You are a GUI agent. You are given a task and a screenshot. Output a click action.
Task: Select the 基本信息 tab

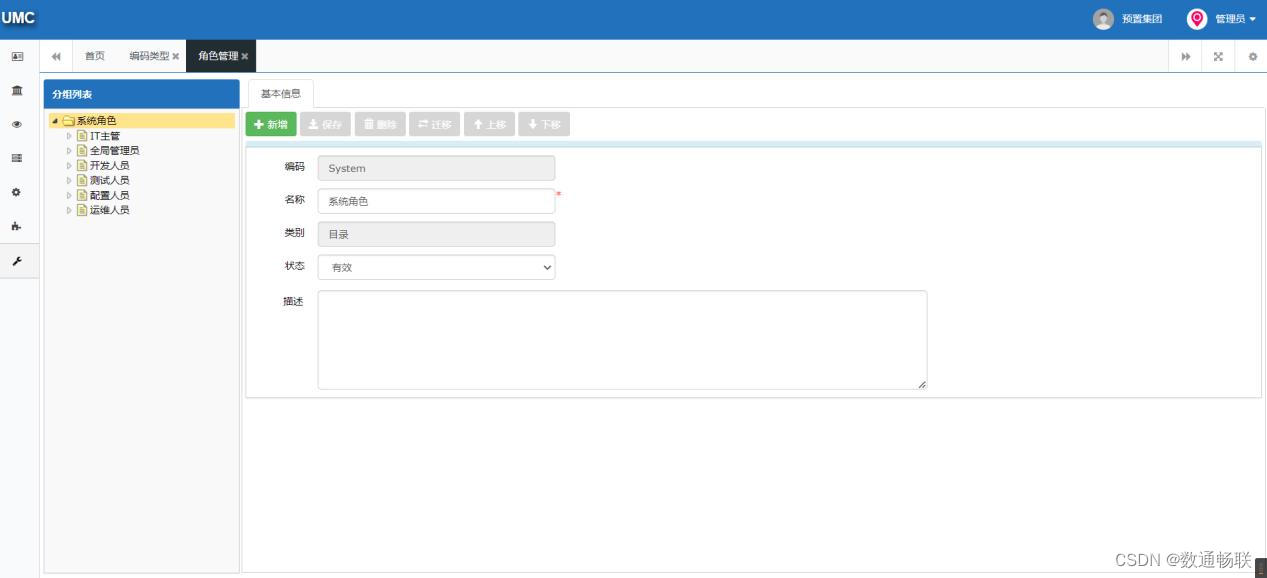(280, 94)
